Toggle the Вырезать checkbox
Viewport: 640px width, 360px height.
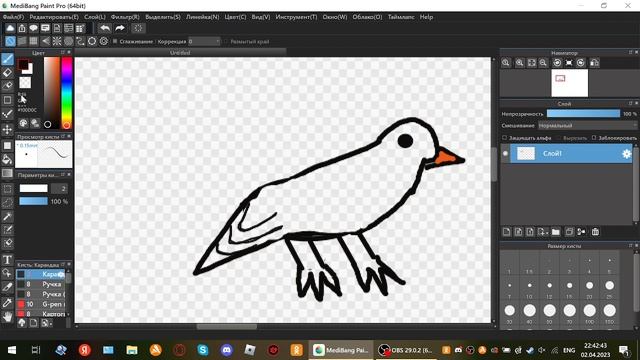(558, 138)
